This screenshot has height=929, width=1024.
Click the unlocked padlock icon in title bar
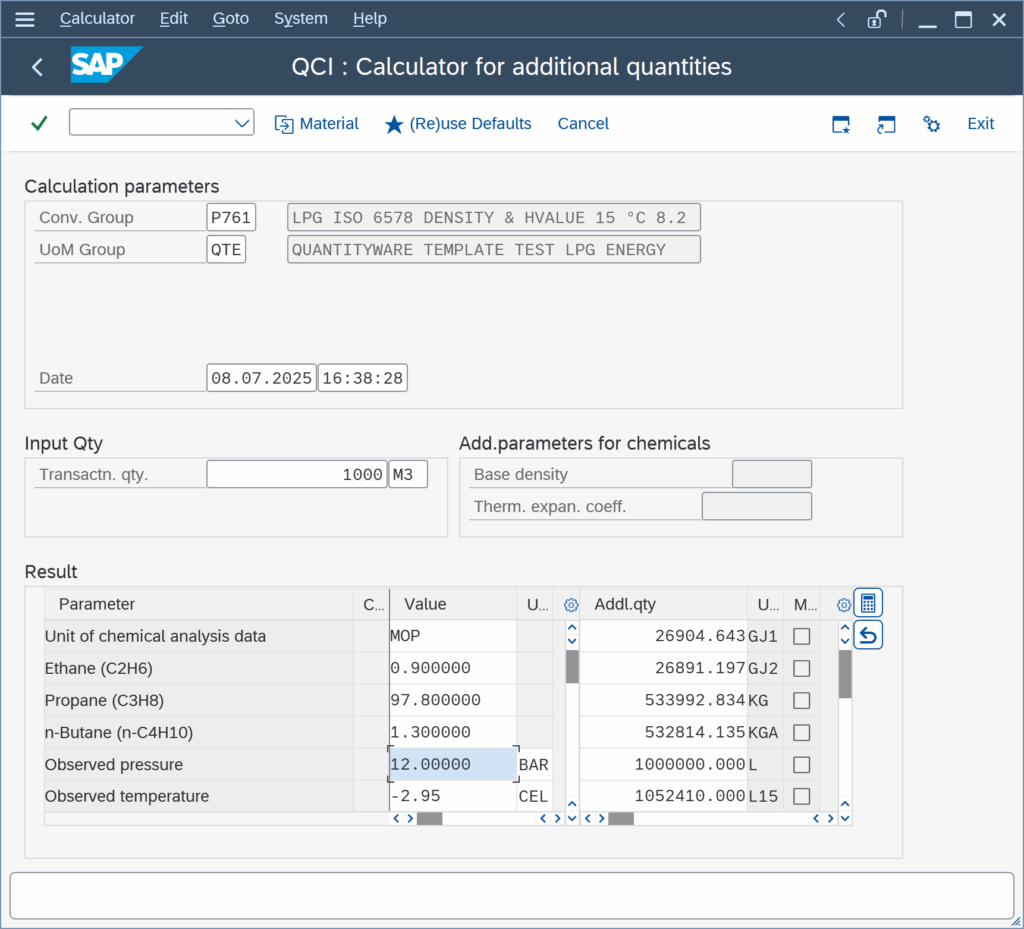point(876,19)
